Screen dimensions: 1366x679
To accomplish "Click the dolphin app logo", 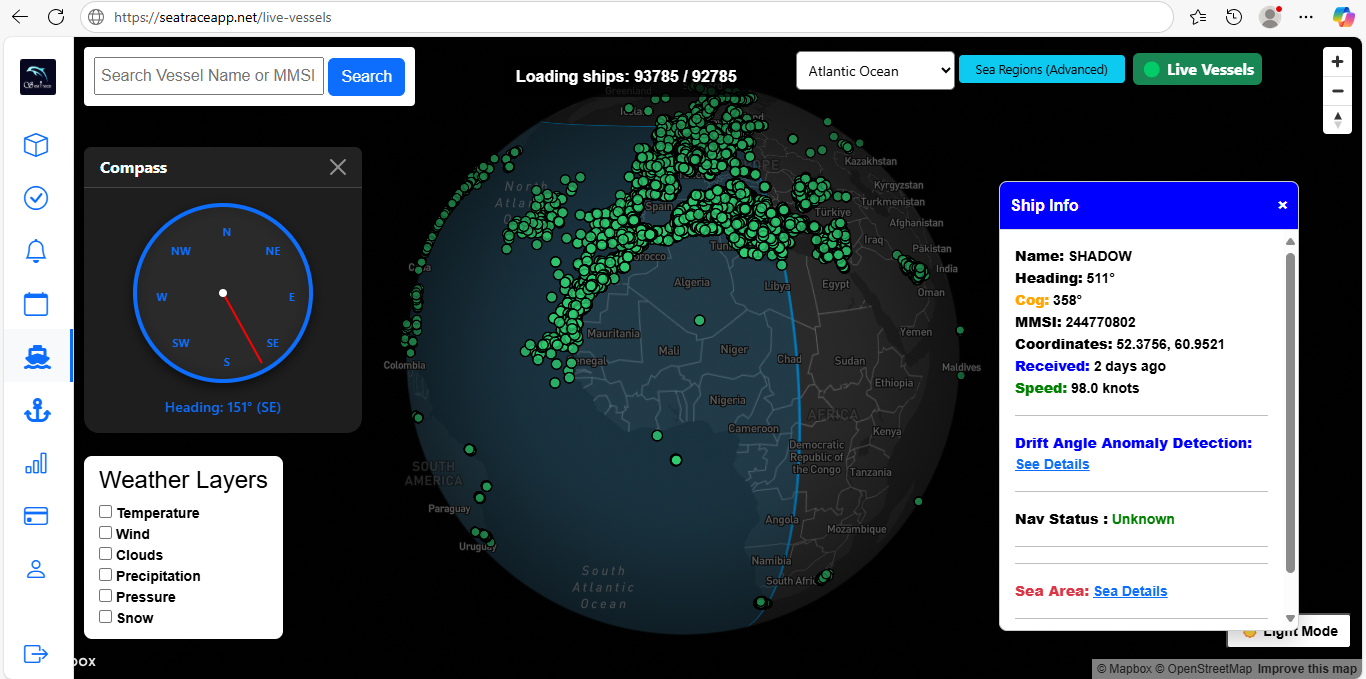I will [38, 77].
